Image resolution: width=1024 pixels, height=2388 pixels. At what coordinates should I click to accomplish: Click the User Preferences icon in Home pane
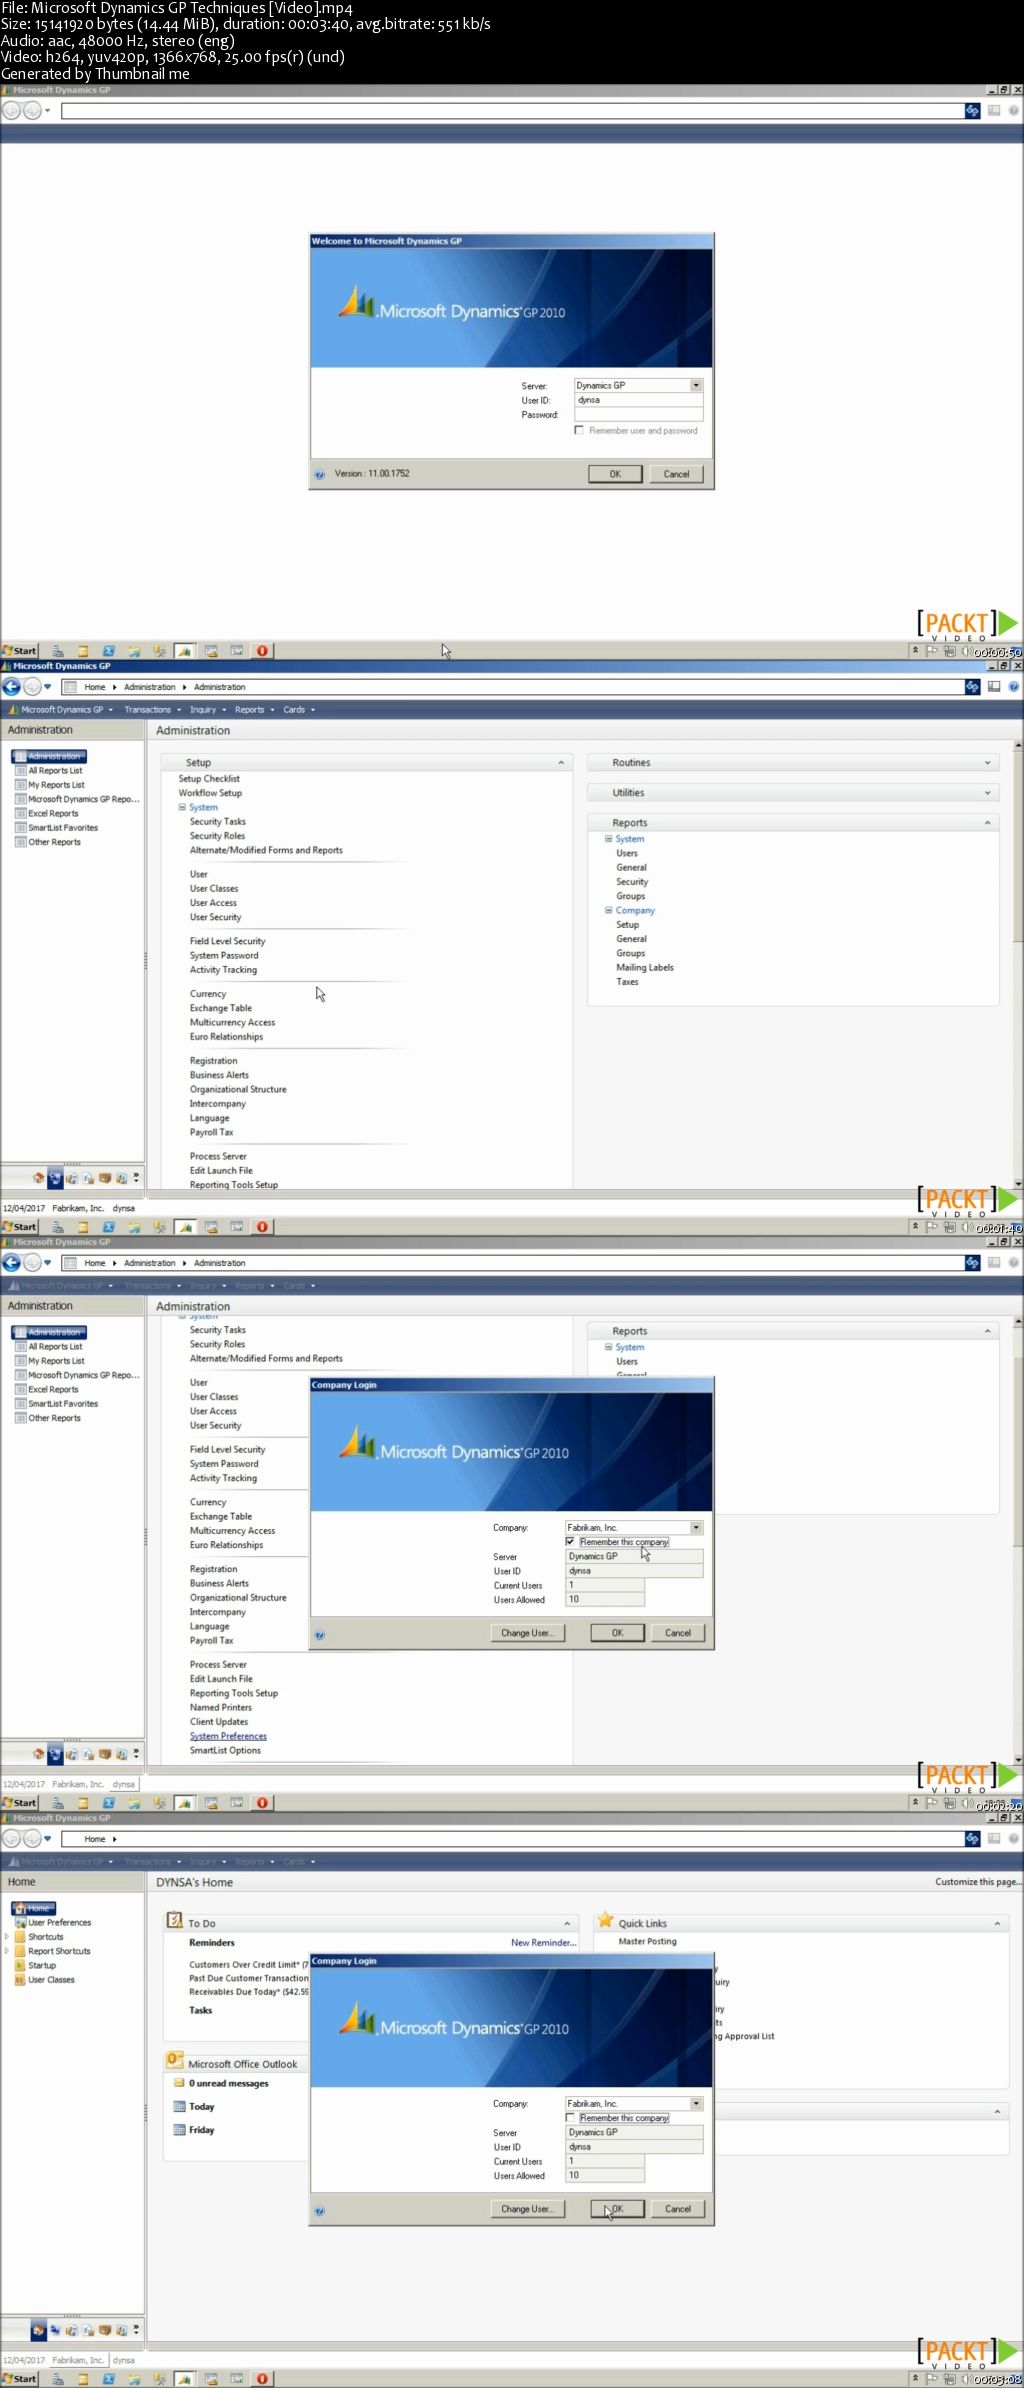20,1922
